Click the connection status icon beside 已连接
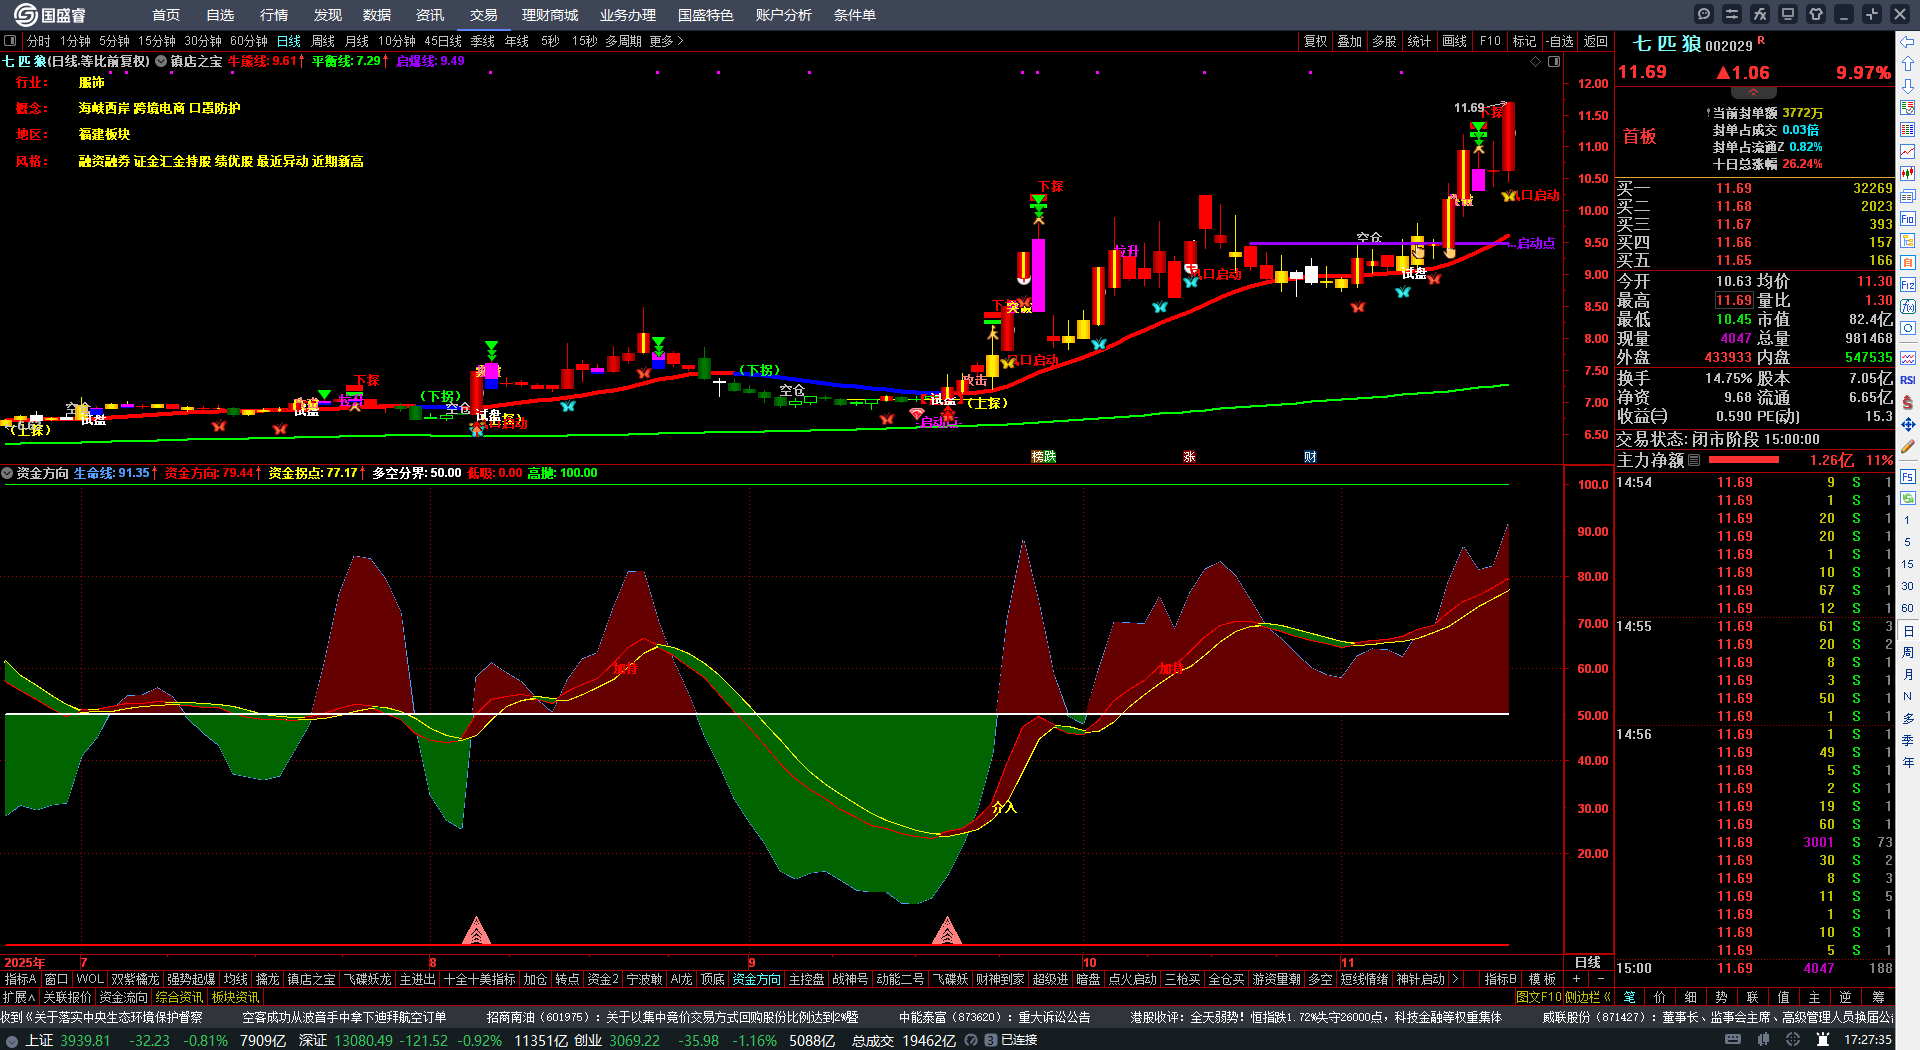This screenshot has width=1920, height=1050. pyautogui.click(x=990, y=1040)
